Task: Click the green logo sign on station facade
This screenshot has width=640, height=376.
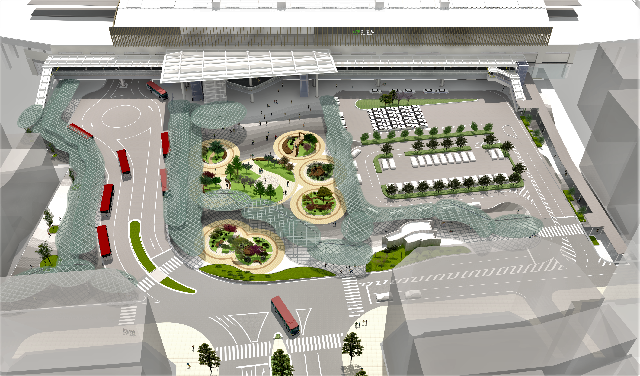Action: coord(358,31)
